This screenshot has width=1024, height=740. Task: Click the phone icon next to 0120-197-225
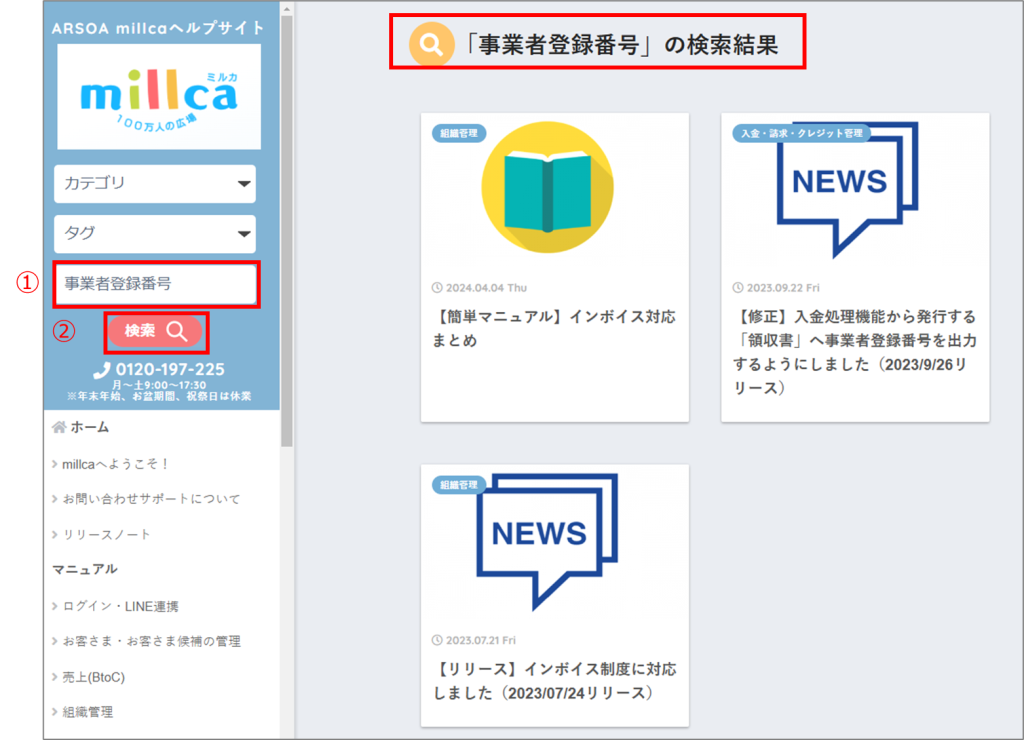[102, 370]
